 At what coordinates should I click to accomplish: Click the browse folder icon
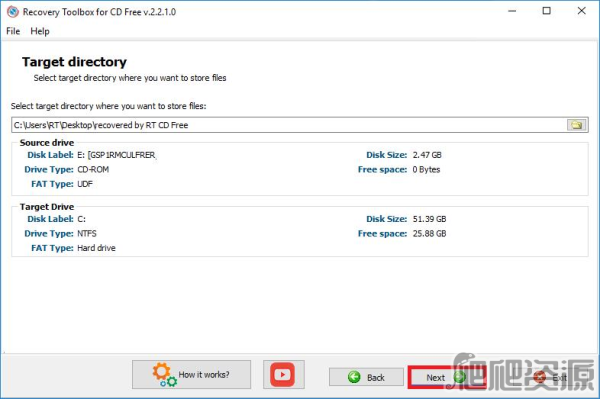tap(576, 125)
